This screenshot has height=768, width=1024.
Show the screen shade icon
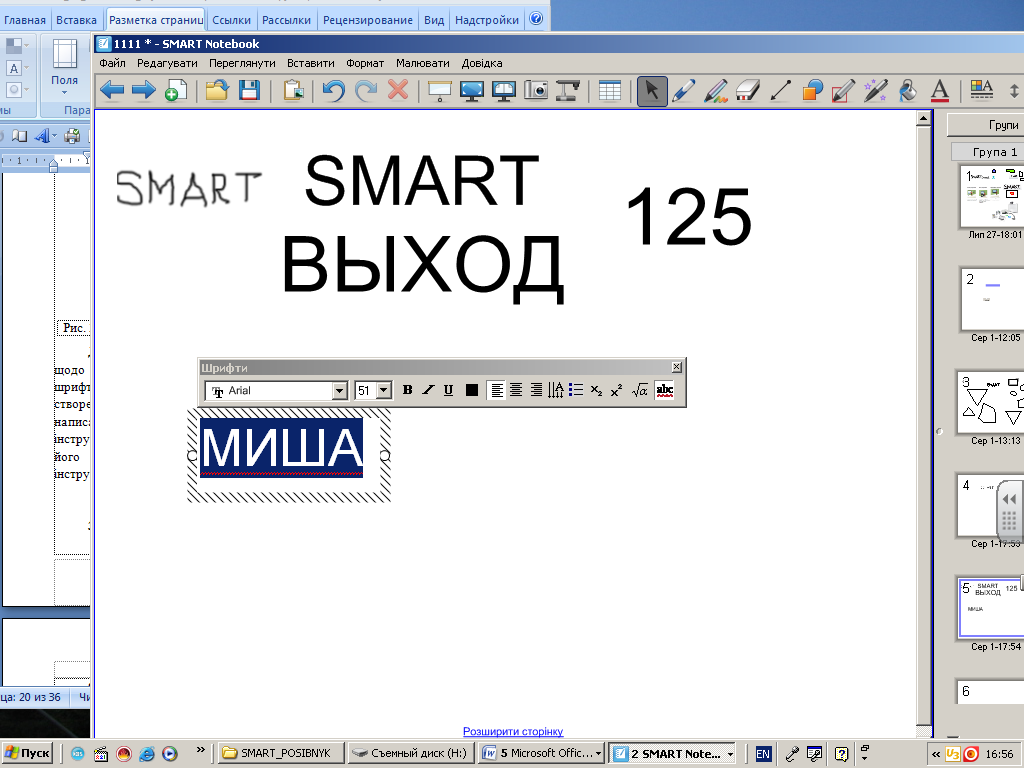440,90
